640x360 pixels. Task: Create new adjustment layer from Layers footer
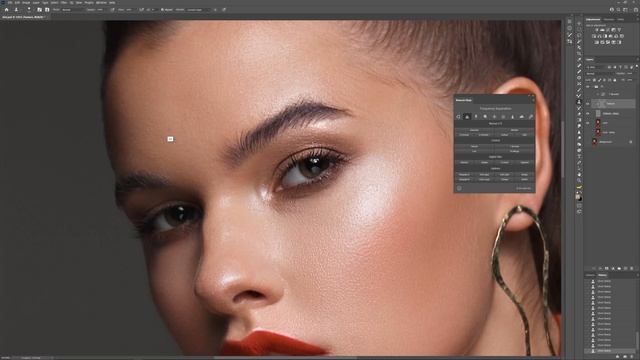613,269
